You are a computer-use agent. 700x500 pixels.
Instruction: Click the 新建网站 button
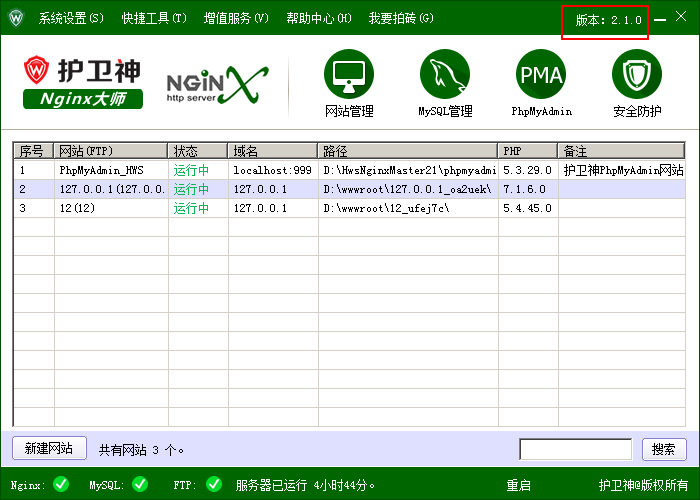click(49, 449)
